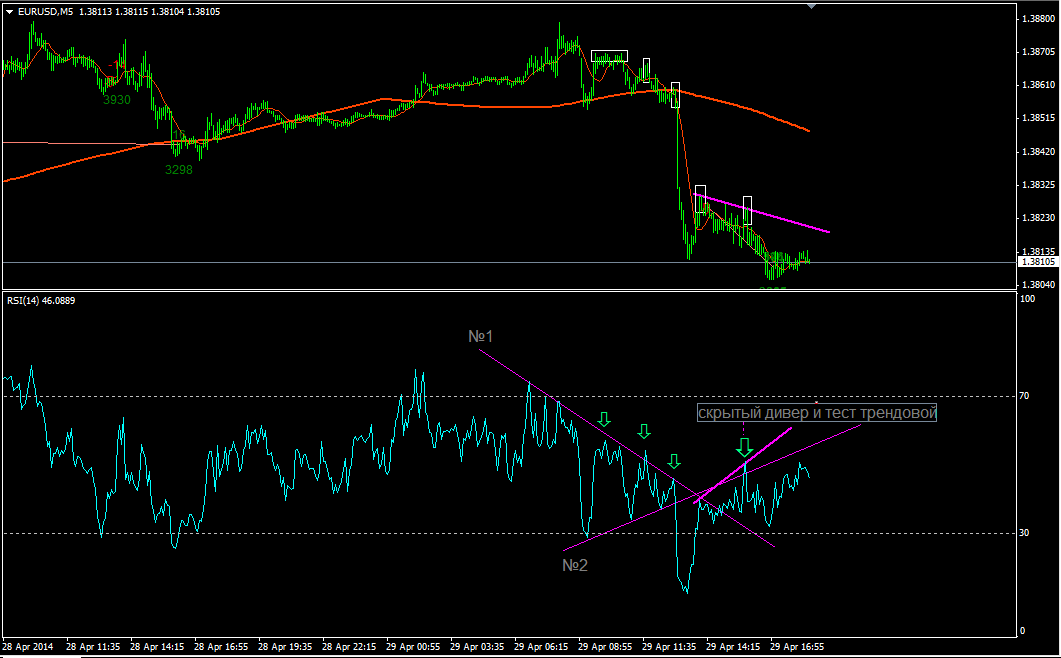Viewport: 1061px width, 658px height.
Task: Click the 29 Apr 16:55 time label
Action: (x=797, y=646)
